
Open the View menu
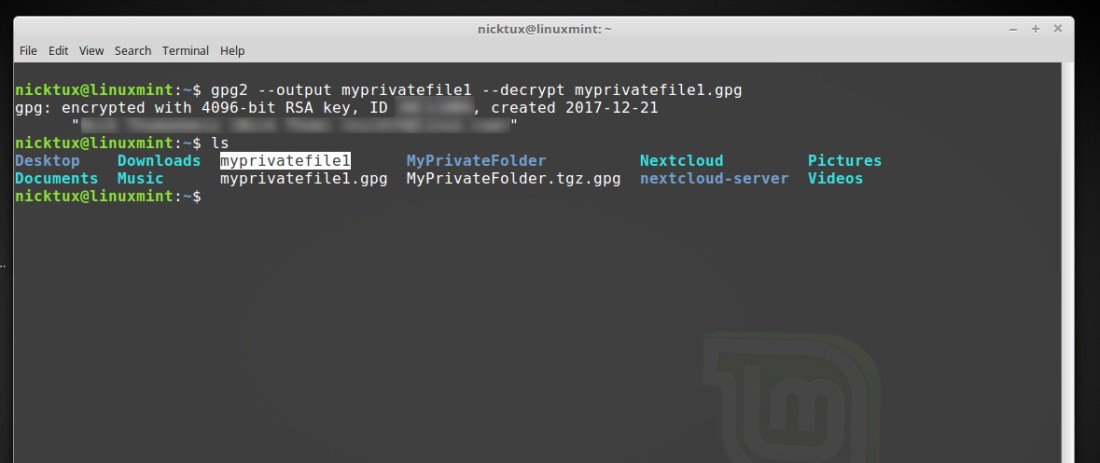[x=91, y=51]
